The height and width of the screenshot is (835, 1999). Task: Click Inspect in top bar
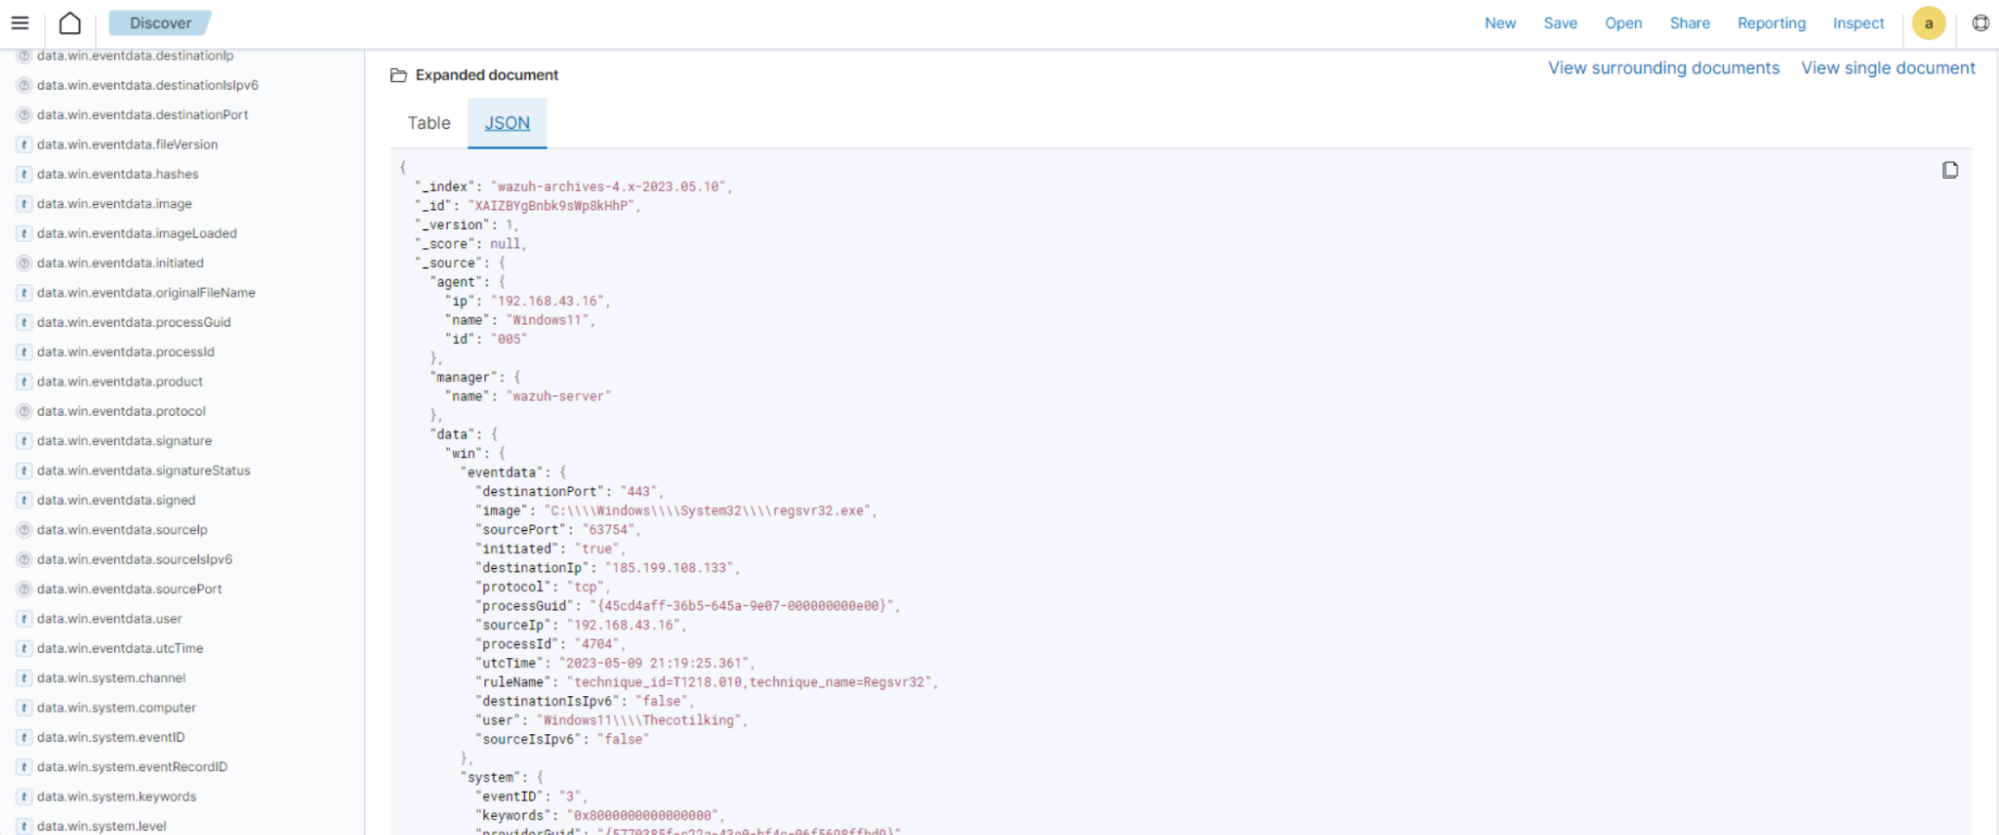pyautogui.click(x=1857, y=23)
